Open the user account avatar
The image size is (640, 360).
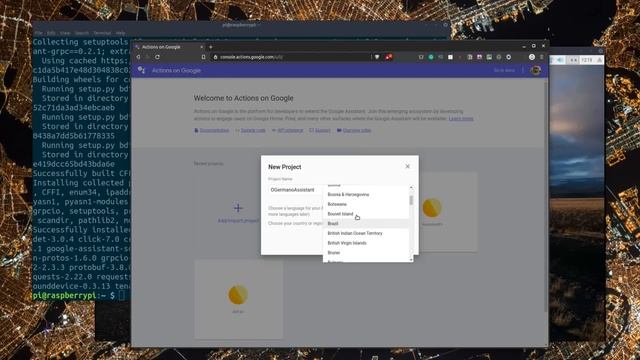[536, 70]
